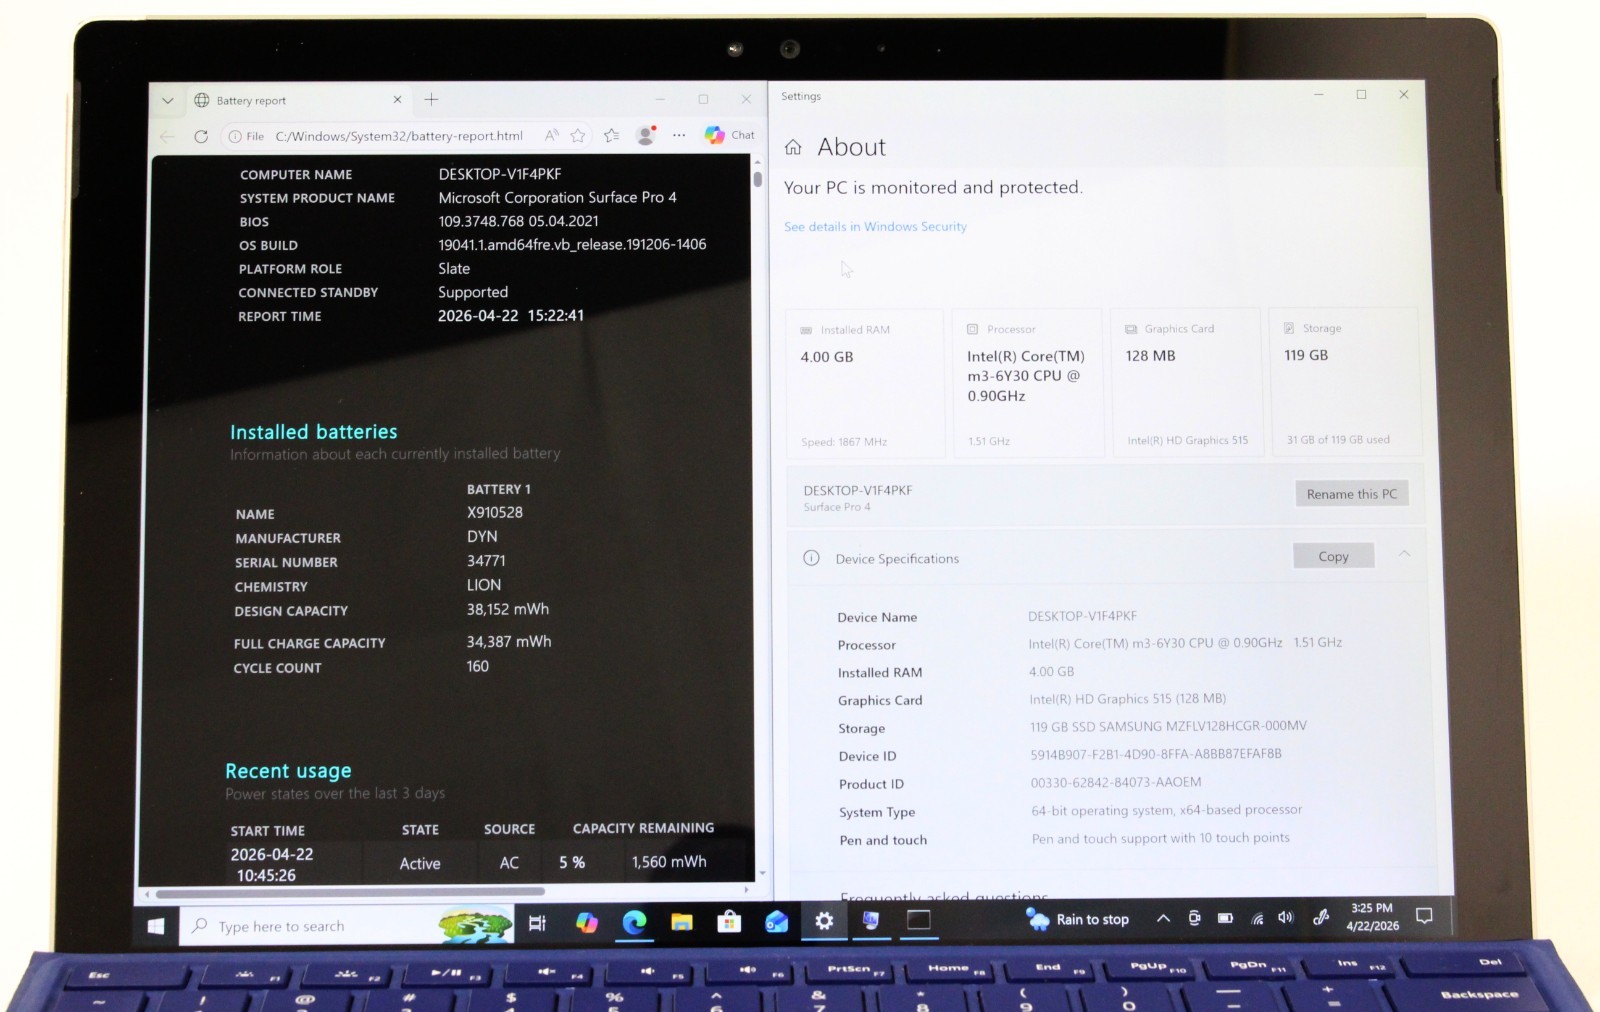This screenshot has width=1600, height=1012.
Task: Open the Wi-Fi network tray icon
Action: coord(1257,918)
